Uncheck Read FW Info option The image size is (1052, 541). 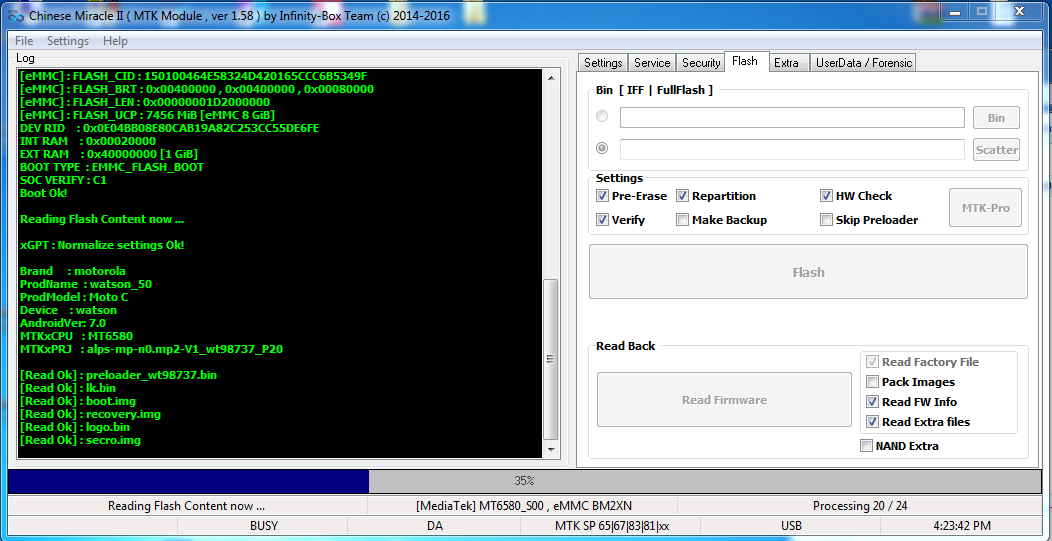872,402
